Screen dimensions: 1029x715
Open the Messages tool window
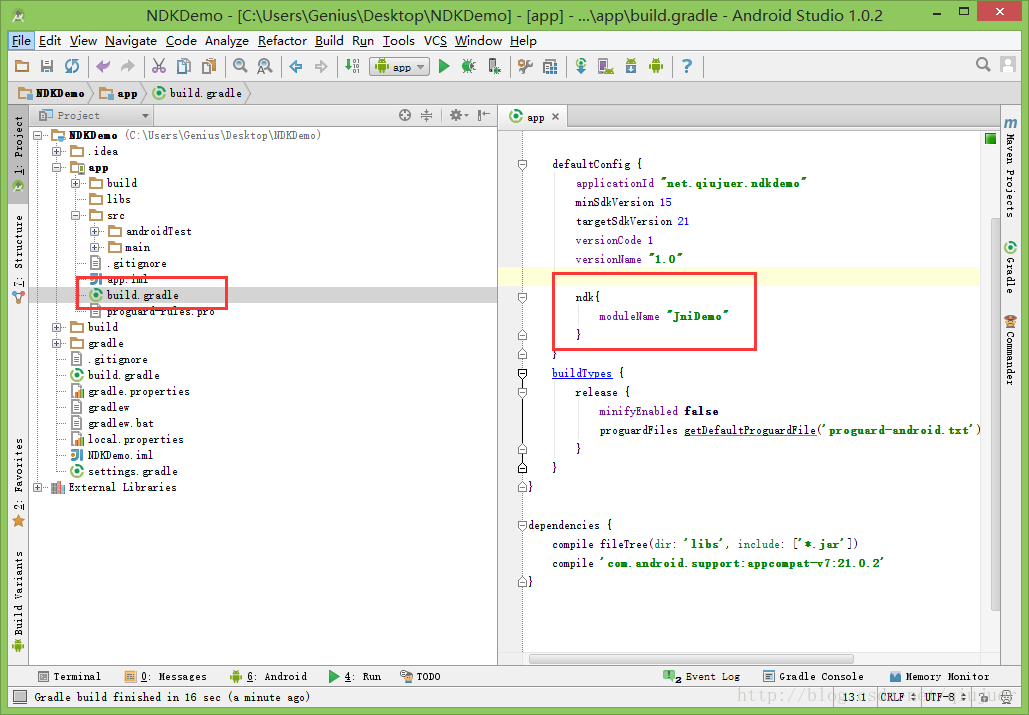(165, 676)
